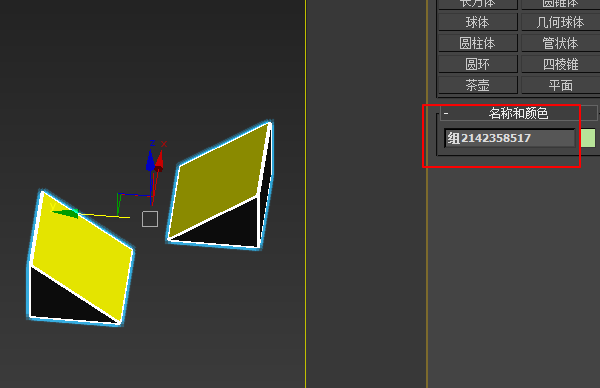This screenshot has height=388, width=600.
Task: Click the 平面 plane primitive button
Action: (561, 85)
